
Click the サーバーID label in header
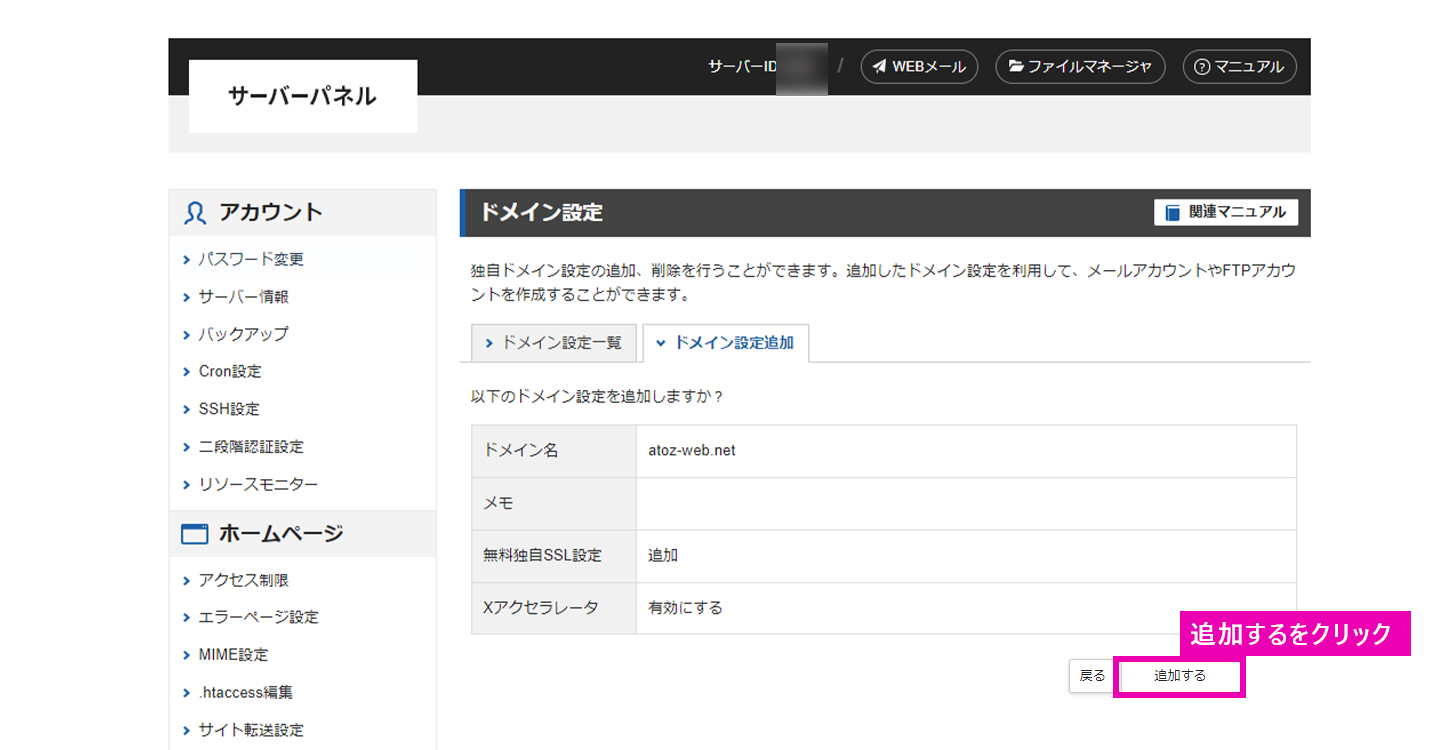point(743,67)
